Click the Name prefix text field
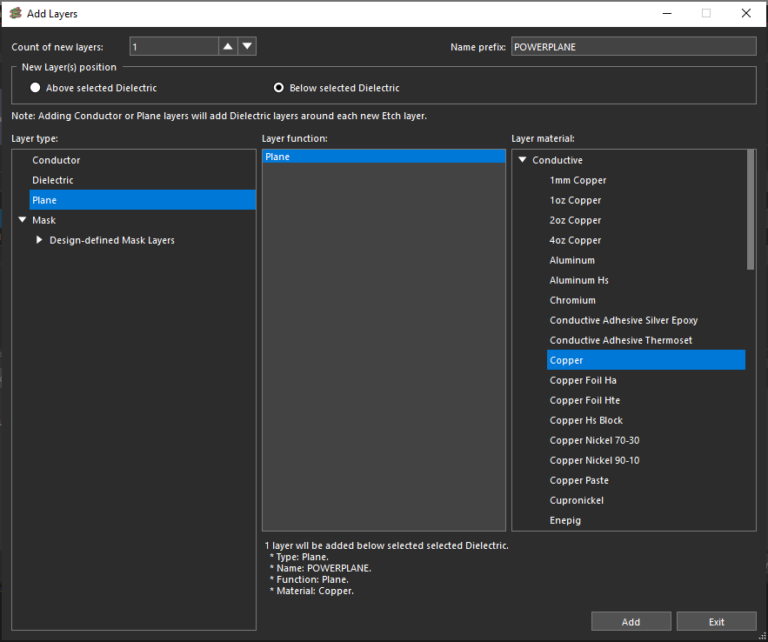The height and width of the screenshot is (642, 768). click(x=633, y=46)
